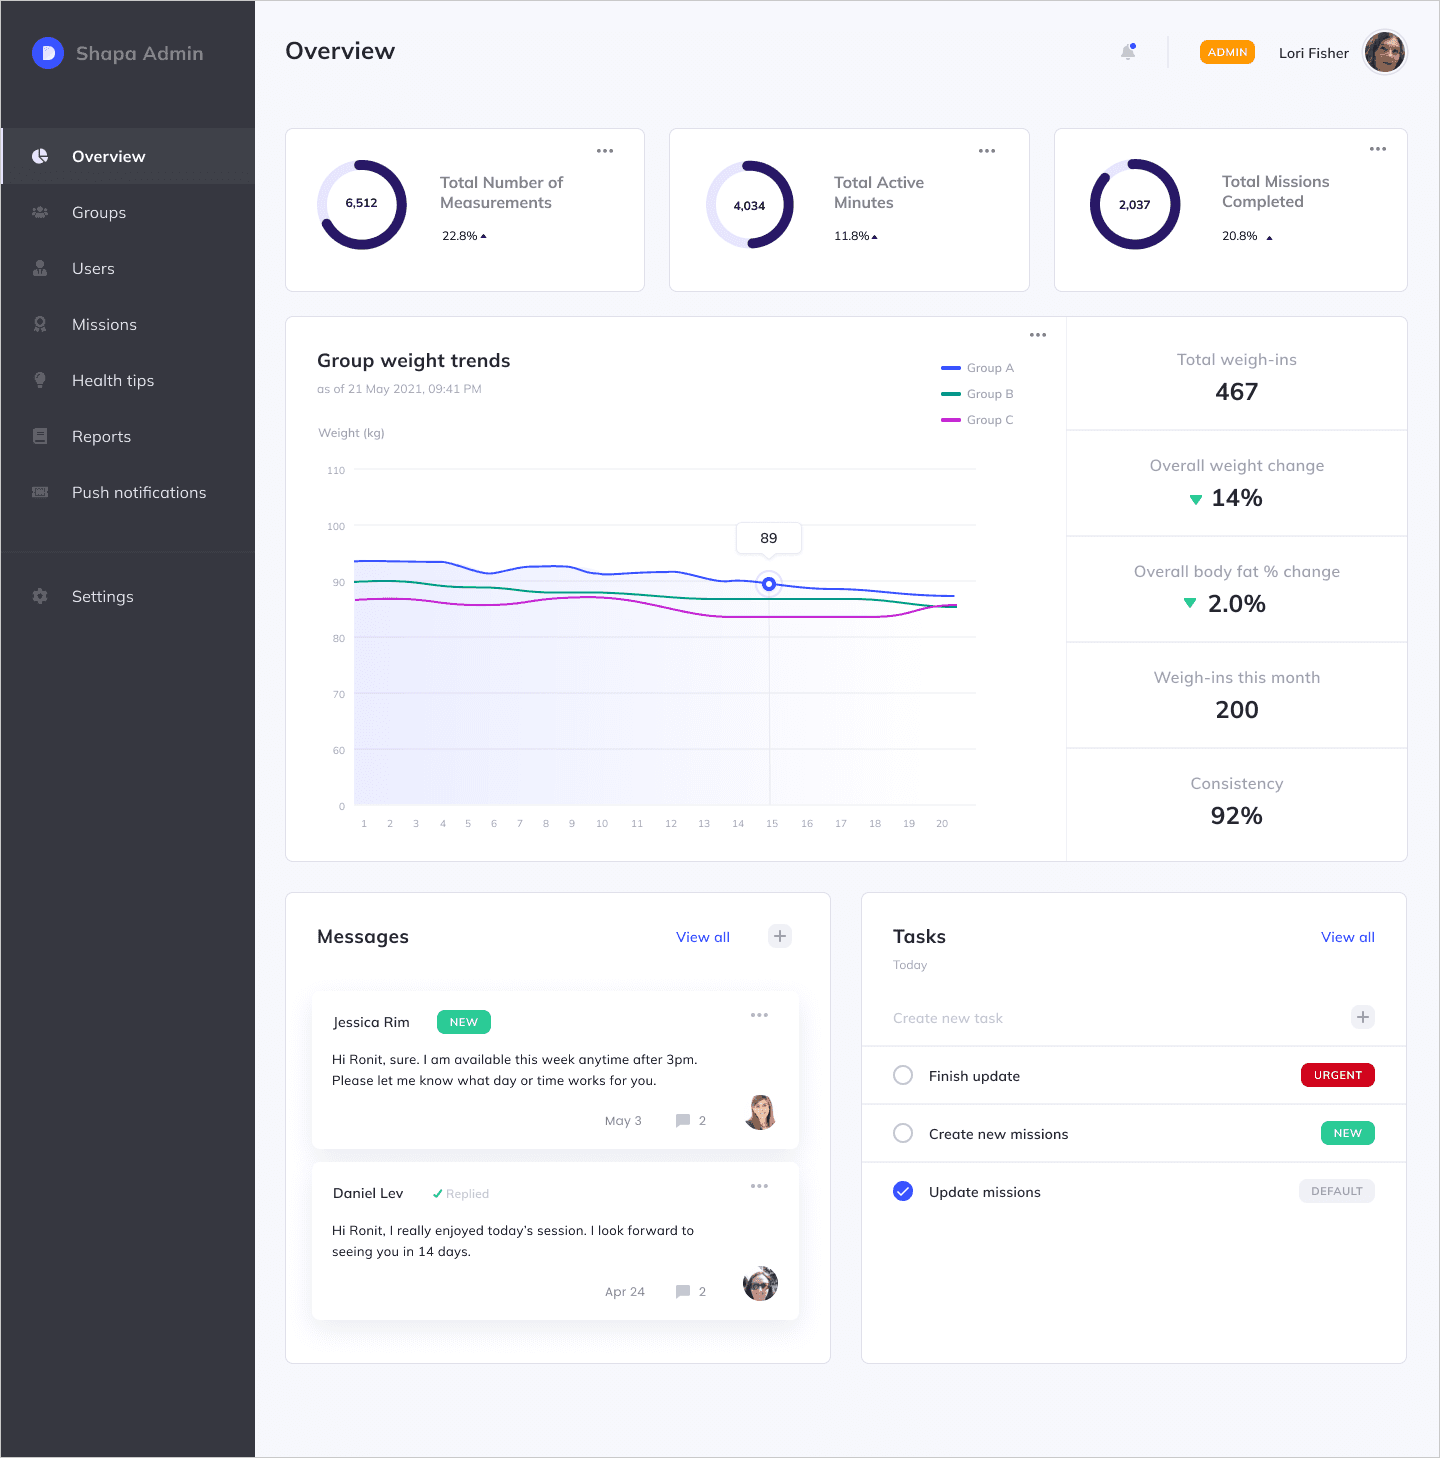Click the Health tips lightbulb icon
The height and width of the screenshot is (1458, 1440).
39,380
